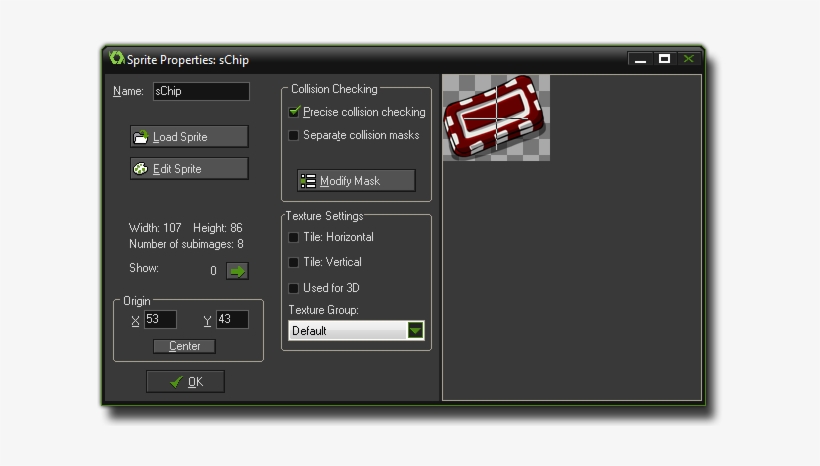Viewport: 820px width, 466px height.
Task: Close the Sprite Properties window
Action: (688, 59)
